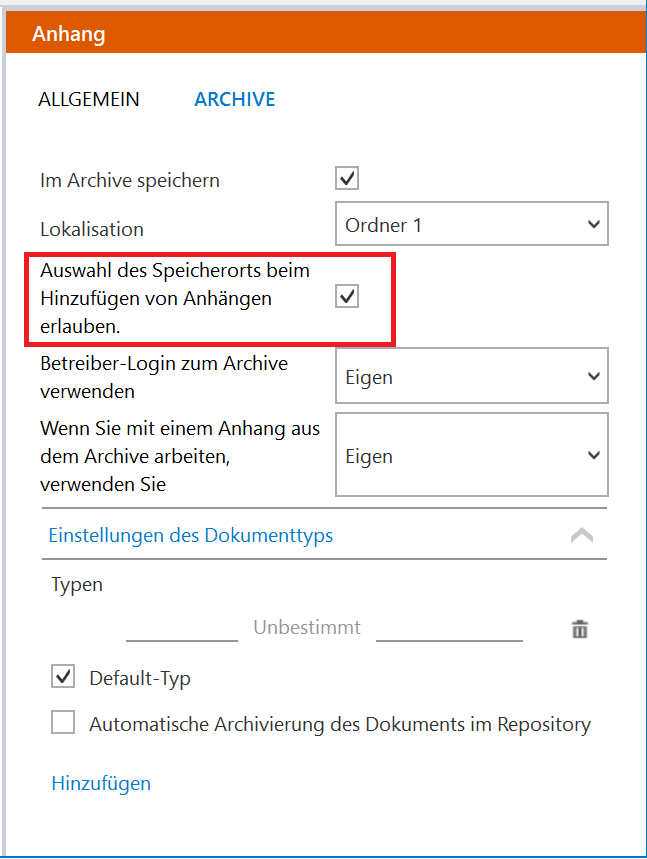Click the Default-Typ label text
The image size is (647, 859).
[x=140, y=678]
